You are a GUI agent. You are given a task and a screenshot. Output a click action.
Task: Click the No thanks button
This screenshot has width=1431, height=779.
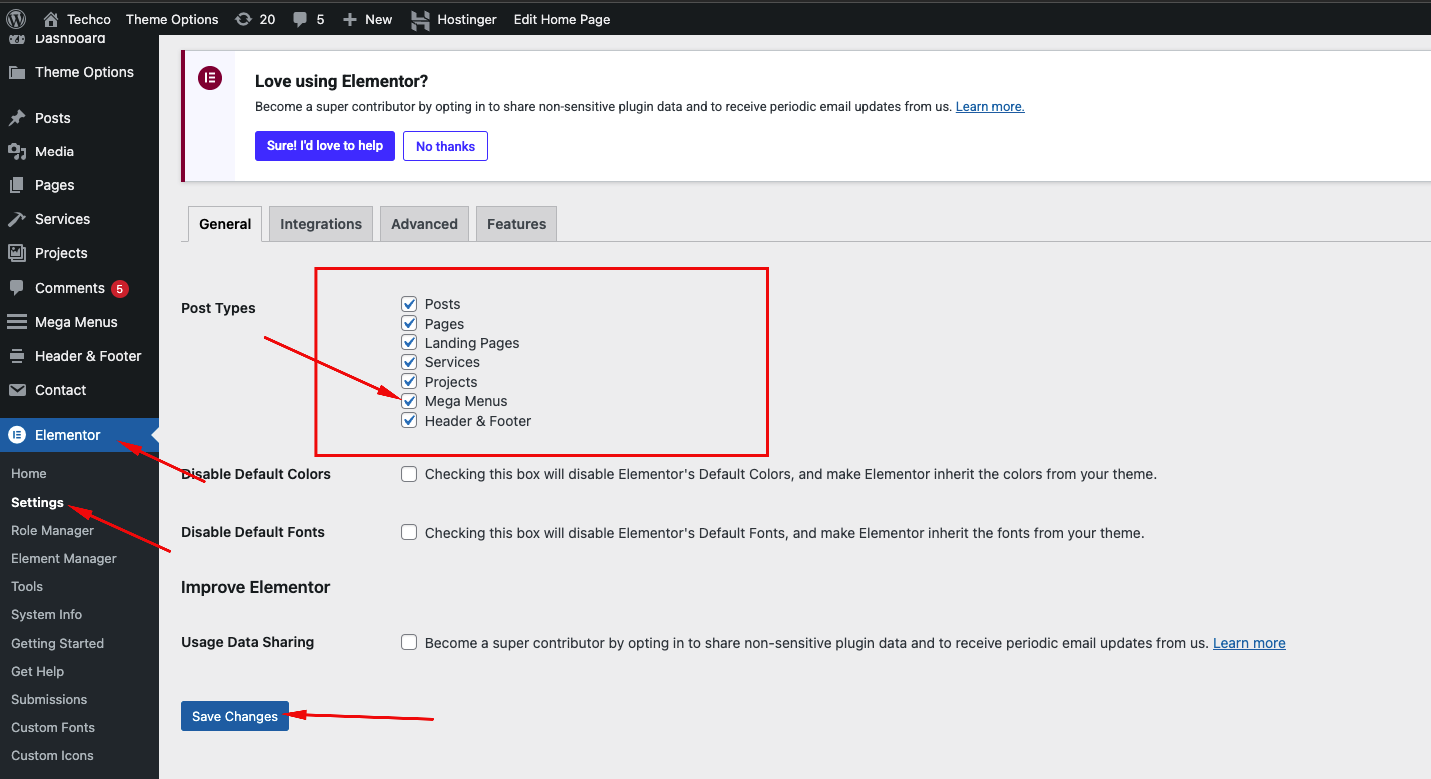click(x=445, y=146)
